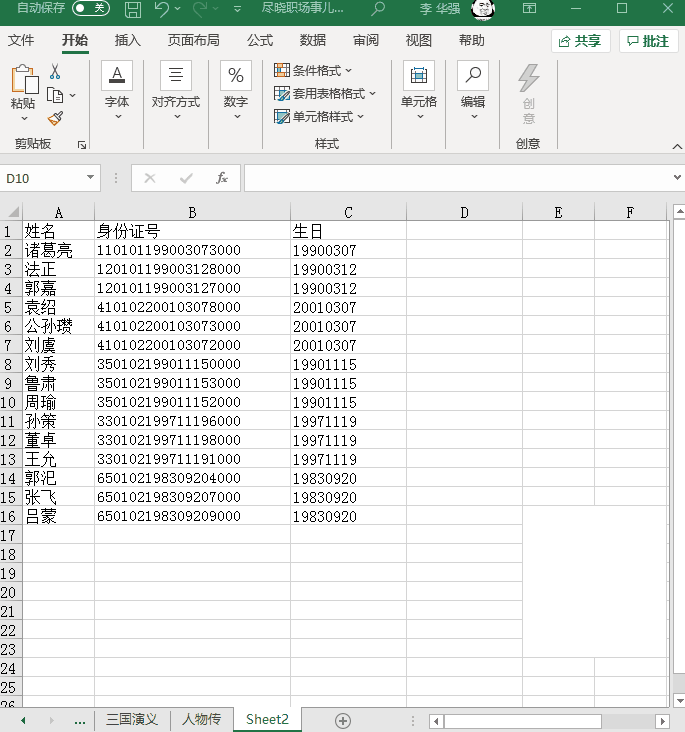
Task: Click the horizontal scrollbar thumb
Action: click(x=523, y=721)
